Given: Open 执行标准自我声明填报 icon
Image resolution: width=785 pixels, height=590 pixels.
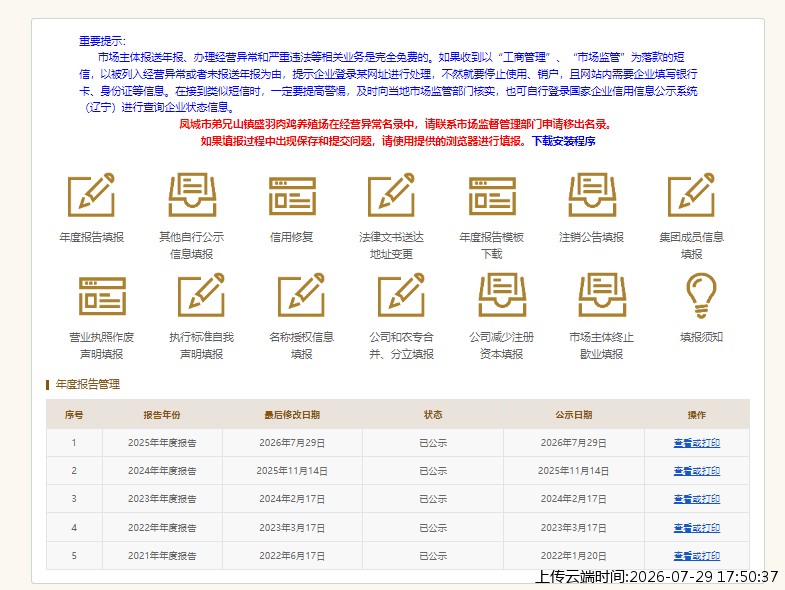Looking at the screenshot, I should click(202, 294).
